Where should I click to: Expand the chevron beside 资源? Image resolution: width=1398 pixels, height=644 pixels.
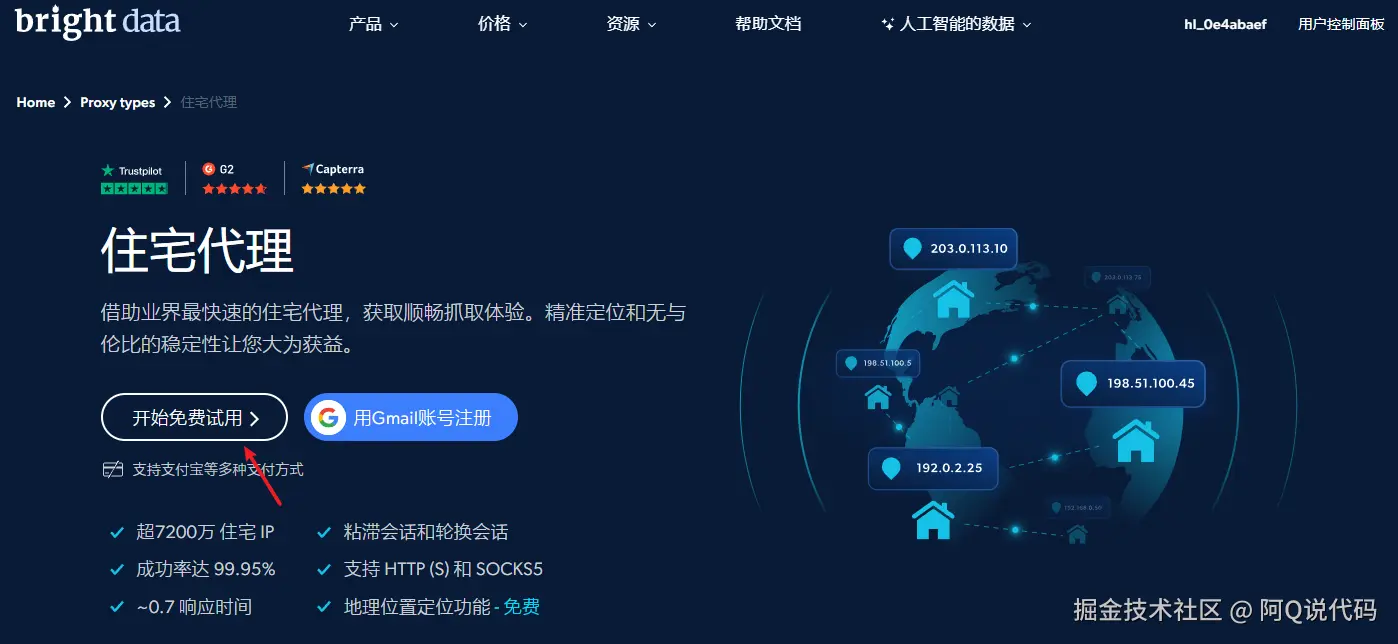point(652,25)
